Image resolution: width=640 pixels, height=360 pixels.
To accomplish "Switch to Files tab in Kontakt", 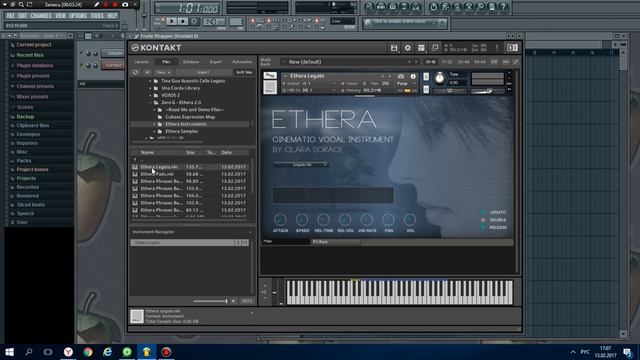I will [166, 62].
